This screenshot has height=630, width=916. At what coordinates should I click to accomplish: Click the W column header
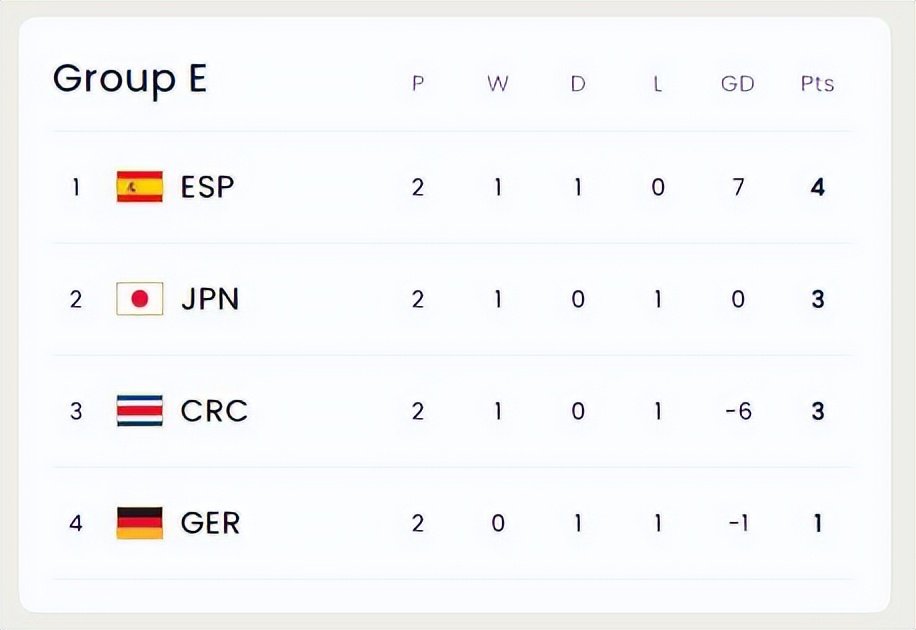tap(497, 84)
